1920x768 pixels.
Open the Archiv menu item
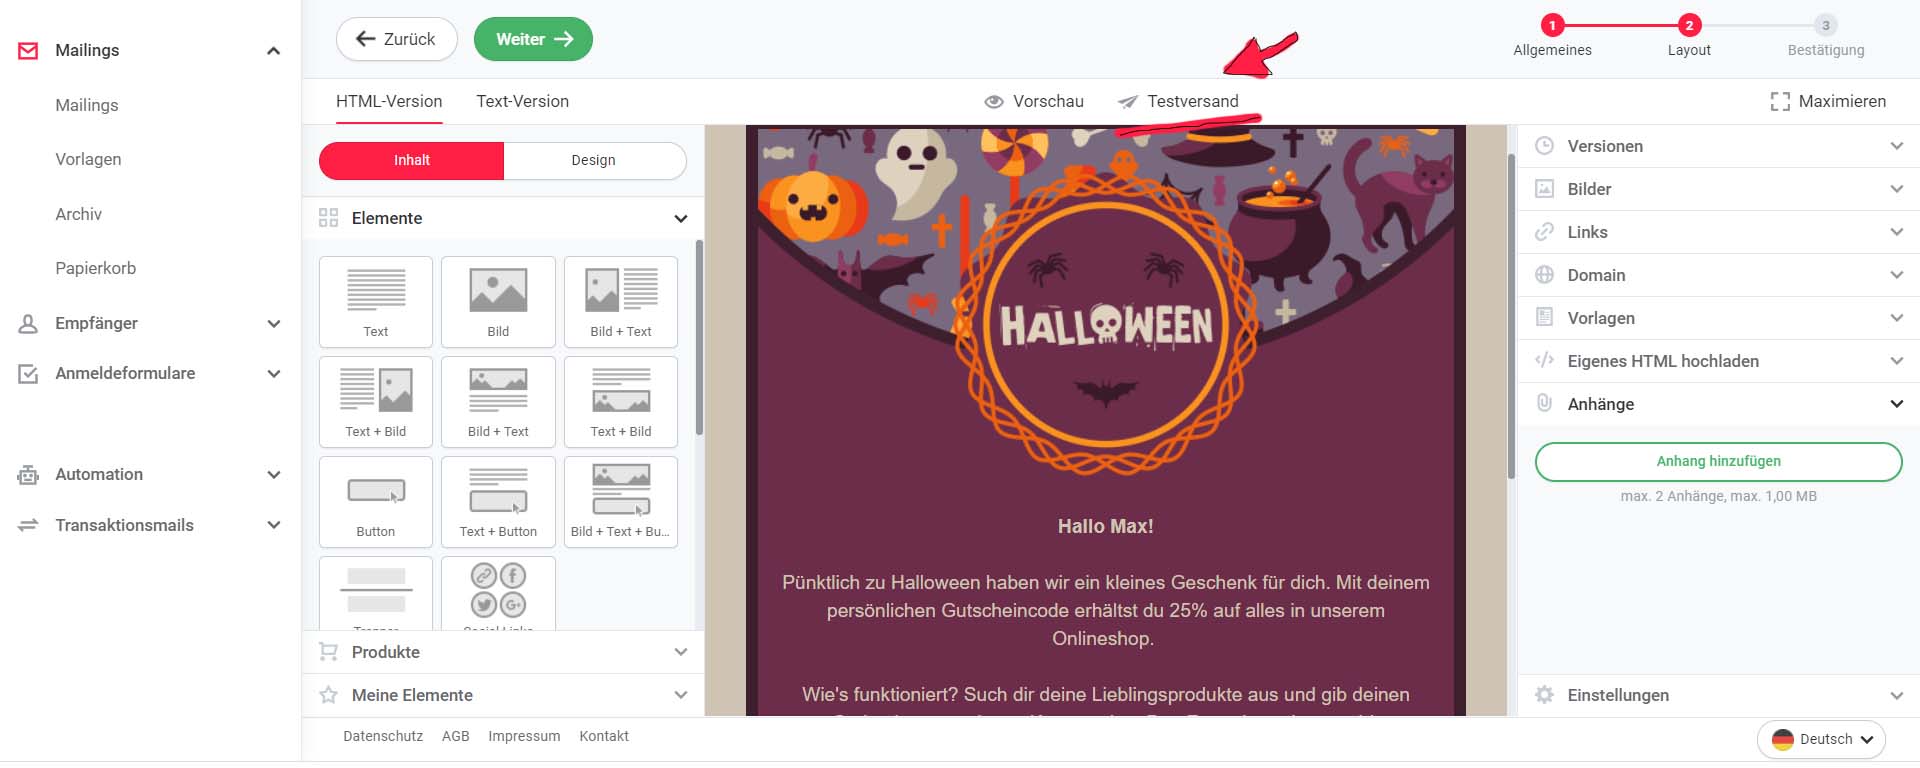click(x=79, y=214)
